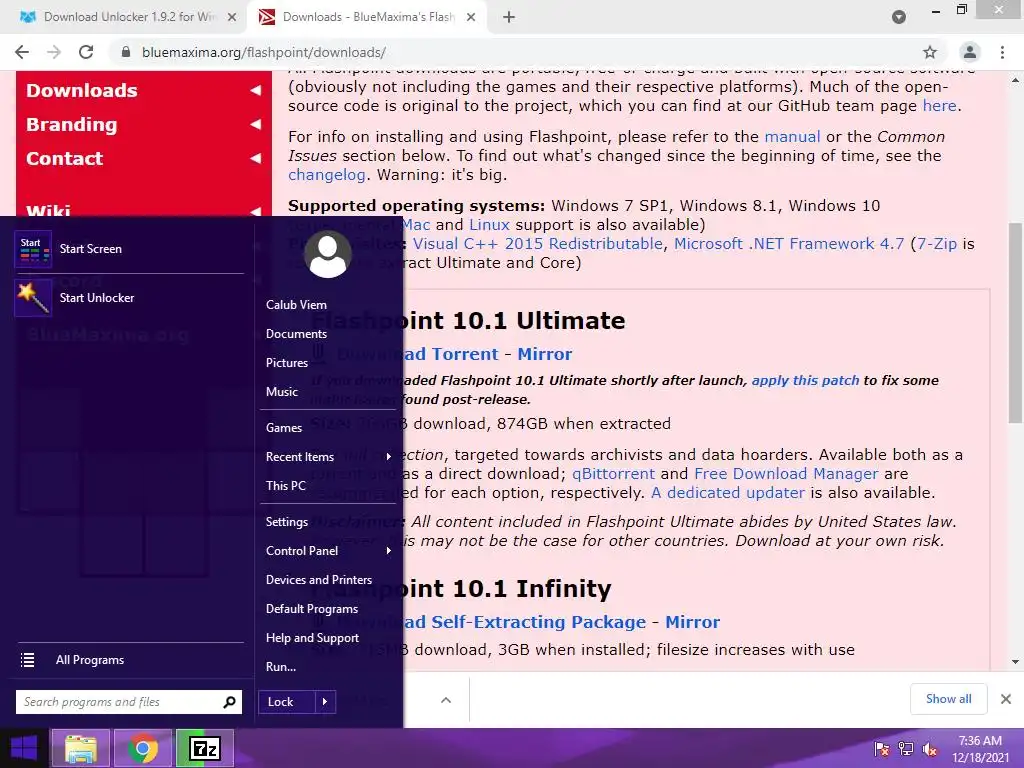
Task: Open Lock button power options arrow
Action: click(325, 702)
